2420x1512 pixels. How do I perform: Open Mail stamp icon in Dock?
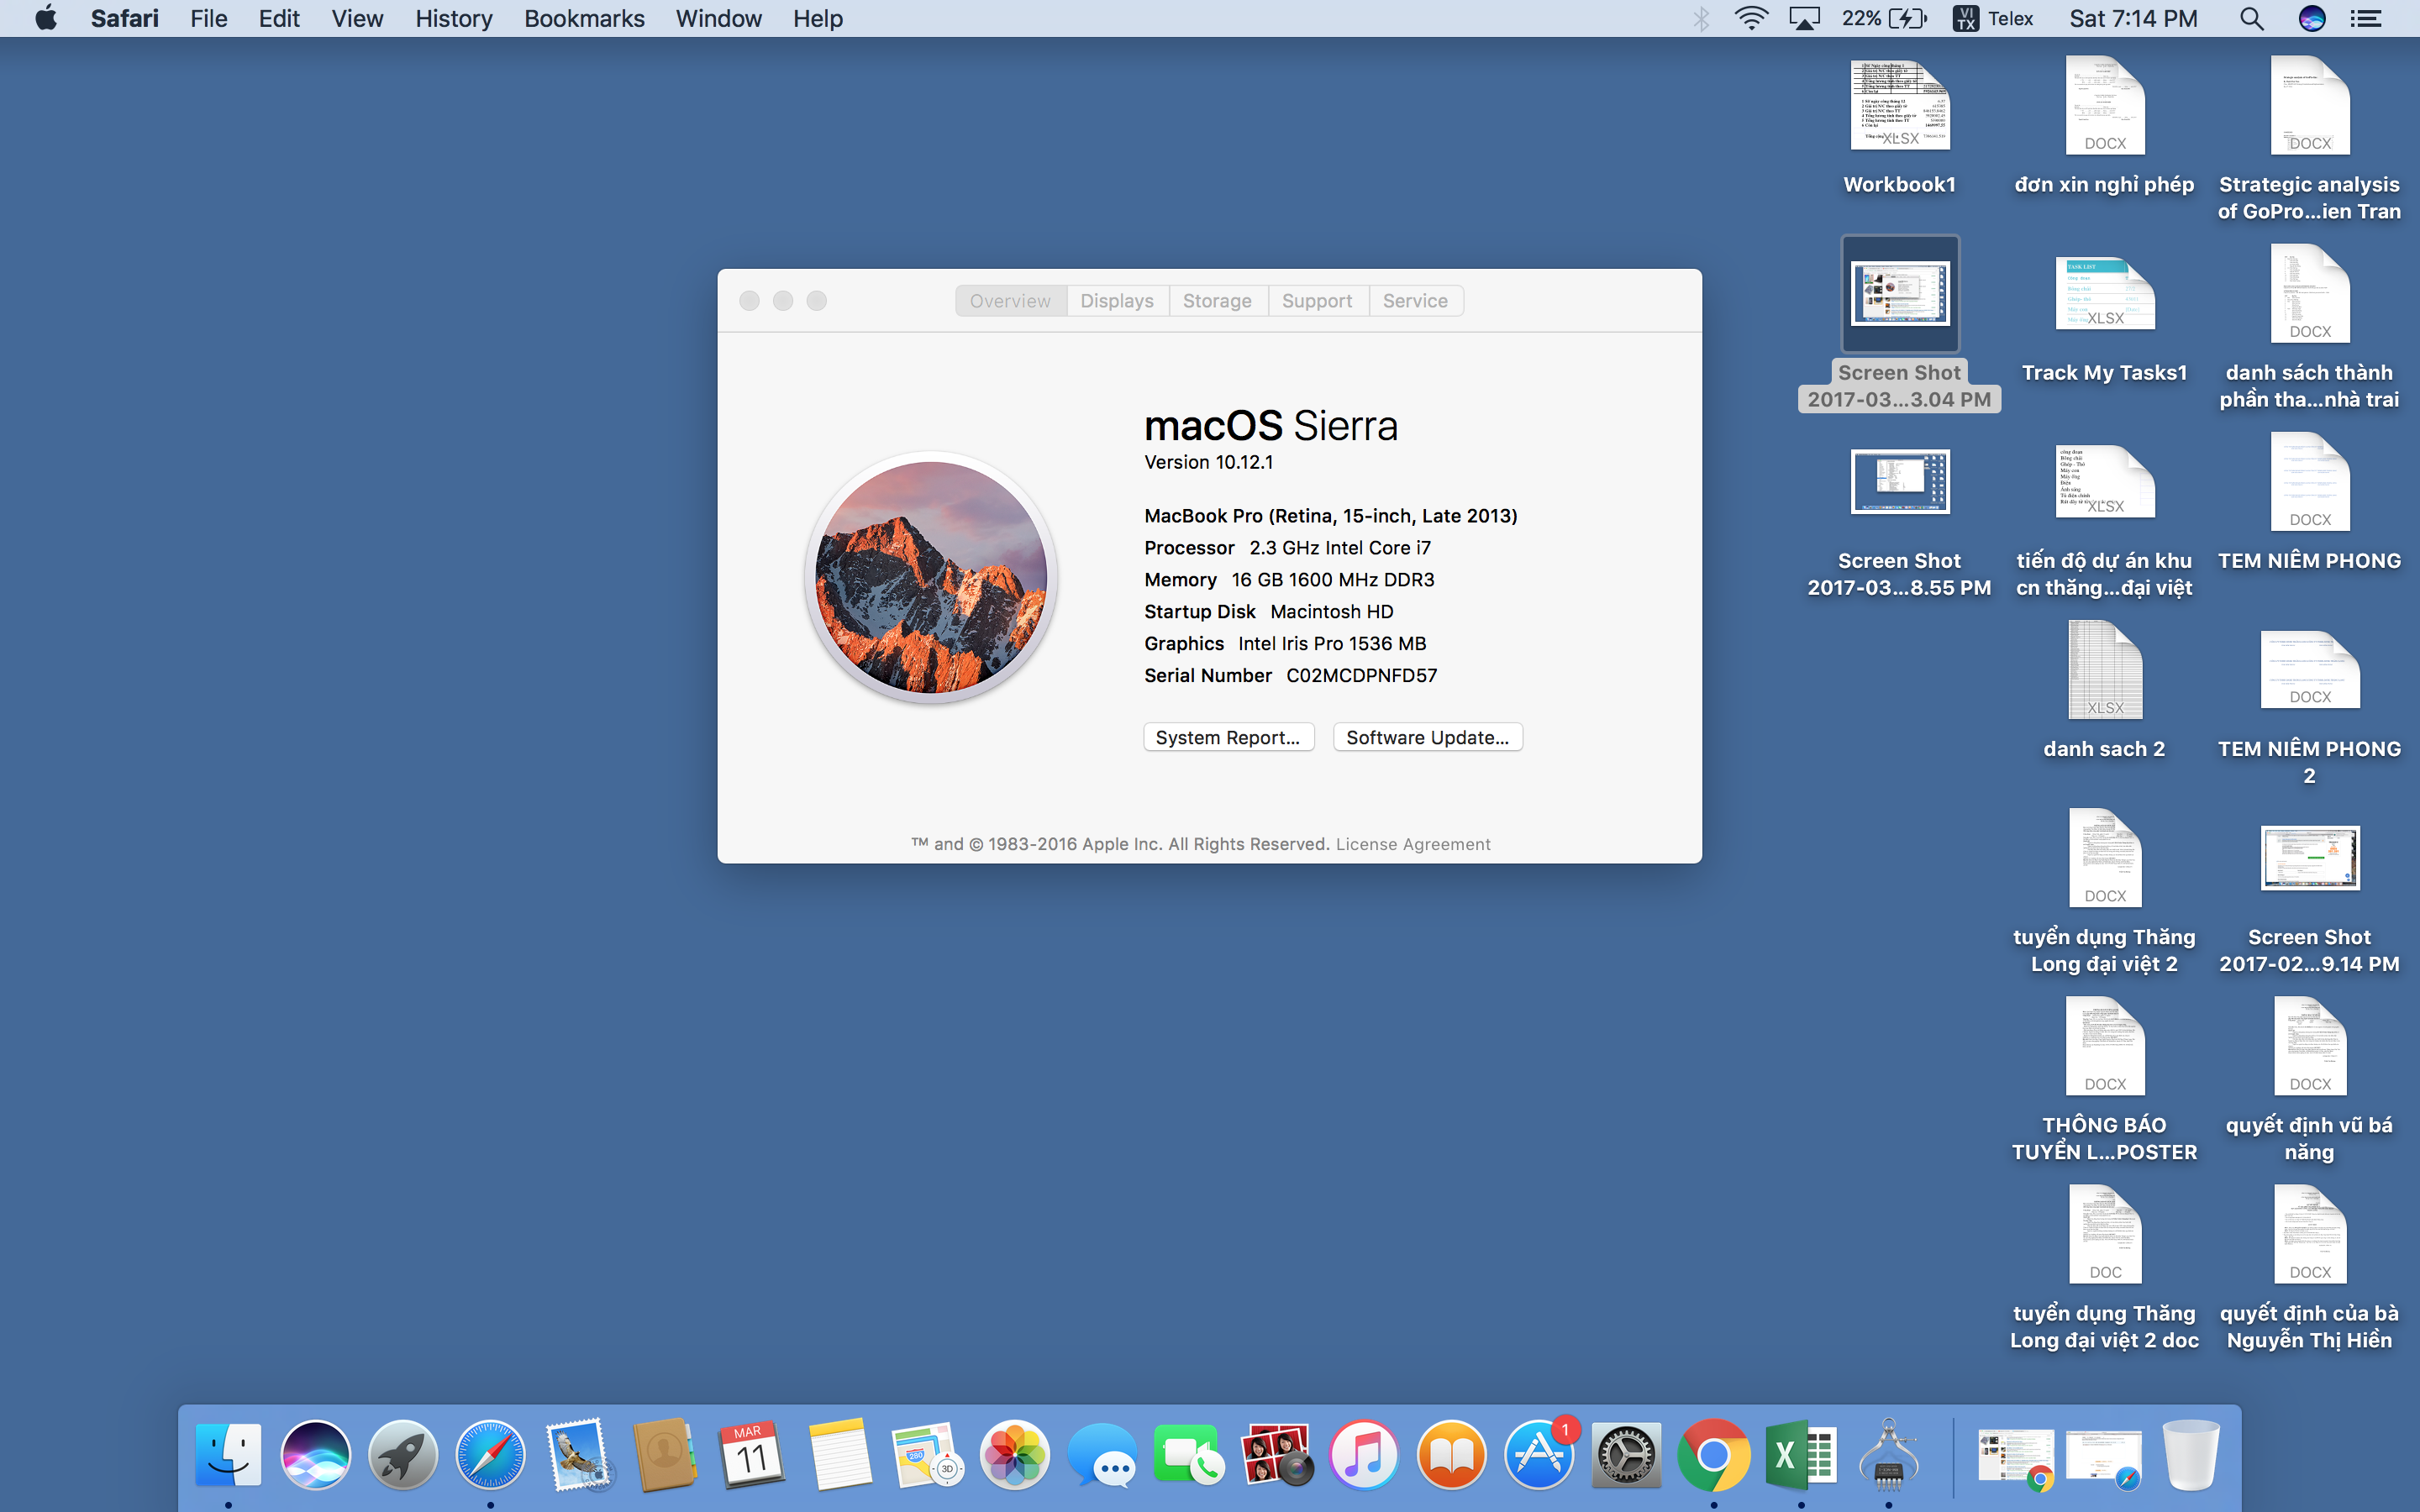(578, 1455)
